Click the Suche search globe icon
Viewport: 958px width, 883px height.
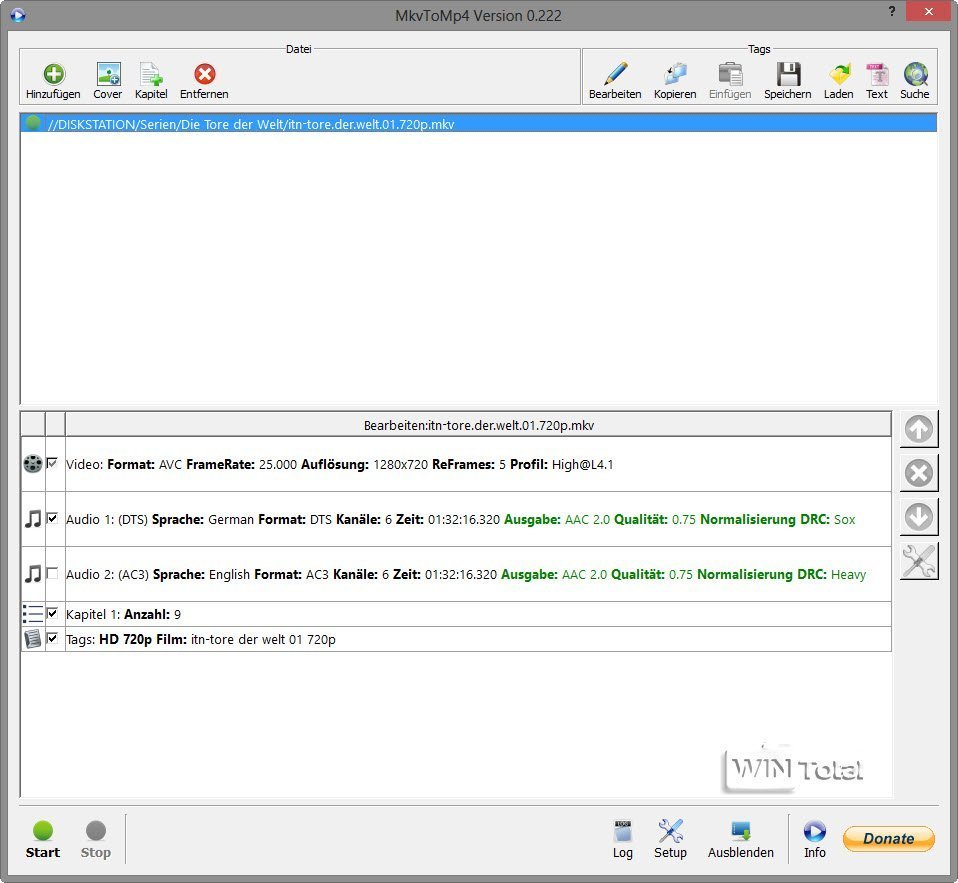(x=914, y=75)
